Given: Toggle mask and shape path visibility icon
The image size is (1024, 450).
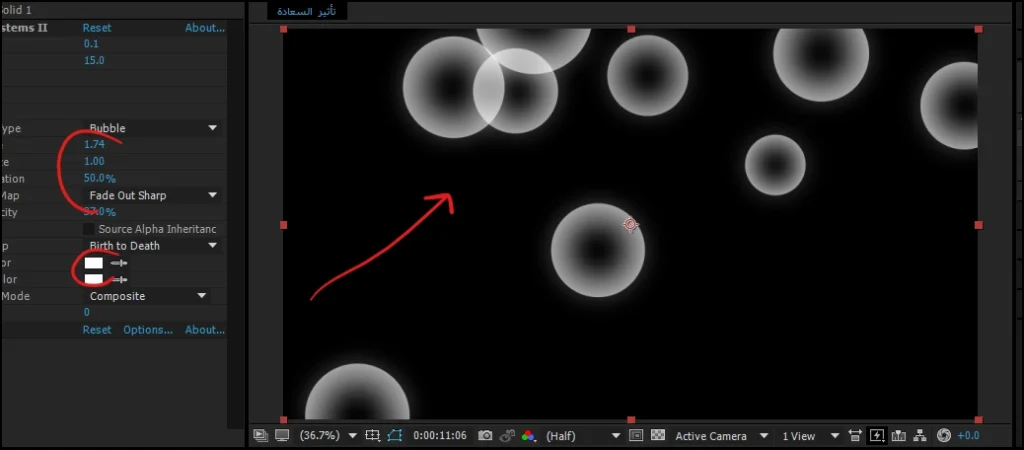Looking at the screenshot, I should [x=394, y=435].
